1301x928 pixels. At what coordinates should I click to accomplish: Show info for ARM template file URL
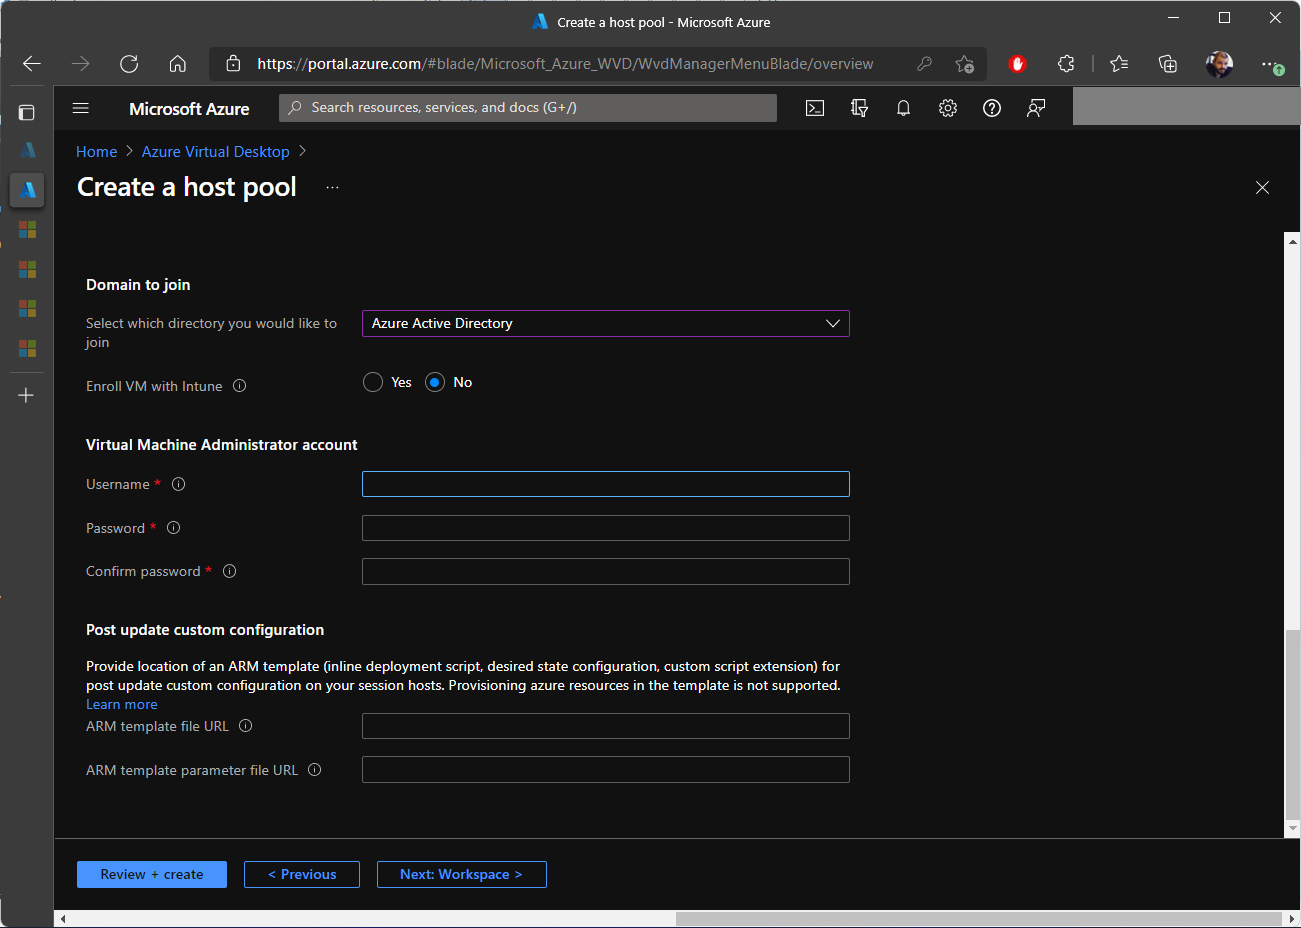(x=246, y=726)
